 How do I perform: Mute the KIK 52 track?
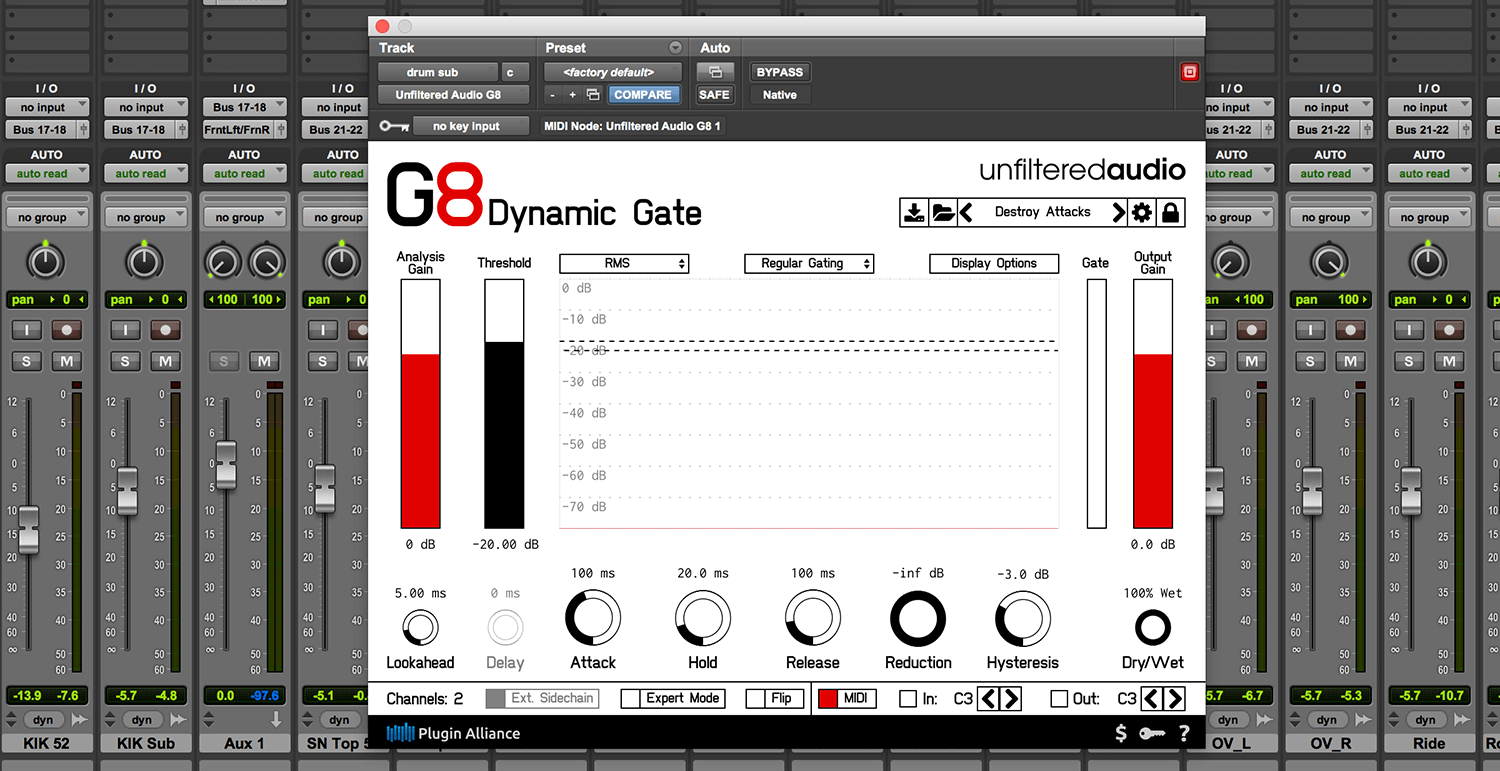point(67,361)
